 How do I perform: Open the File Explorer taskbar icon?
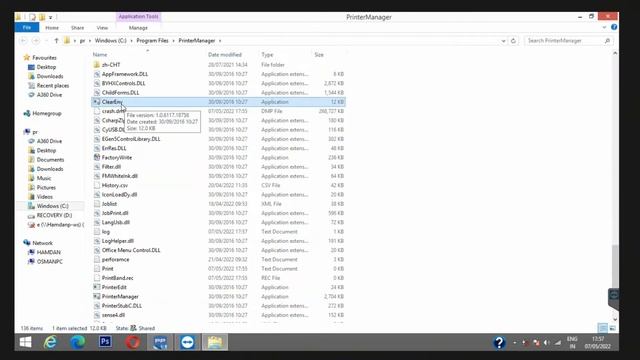pos(215,342)
